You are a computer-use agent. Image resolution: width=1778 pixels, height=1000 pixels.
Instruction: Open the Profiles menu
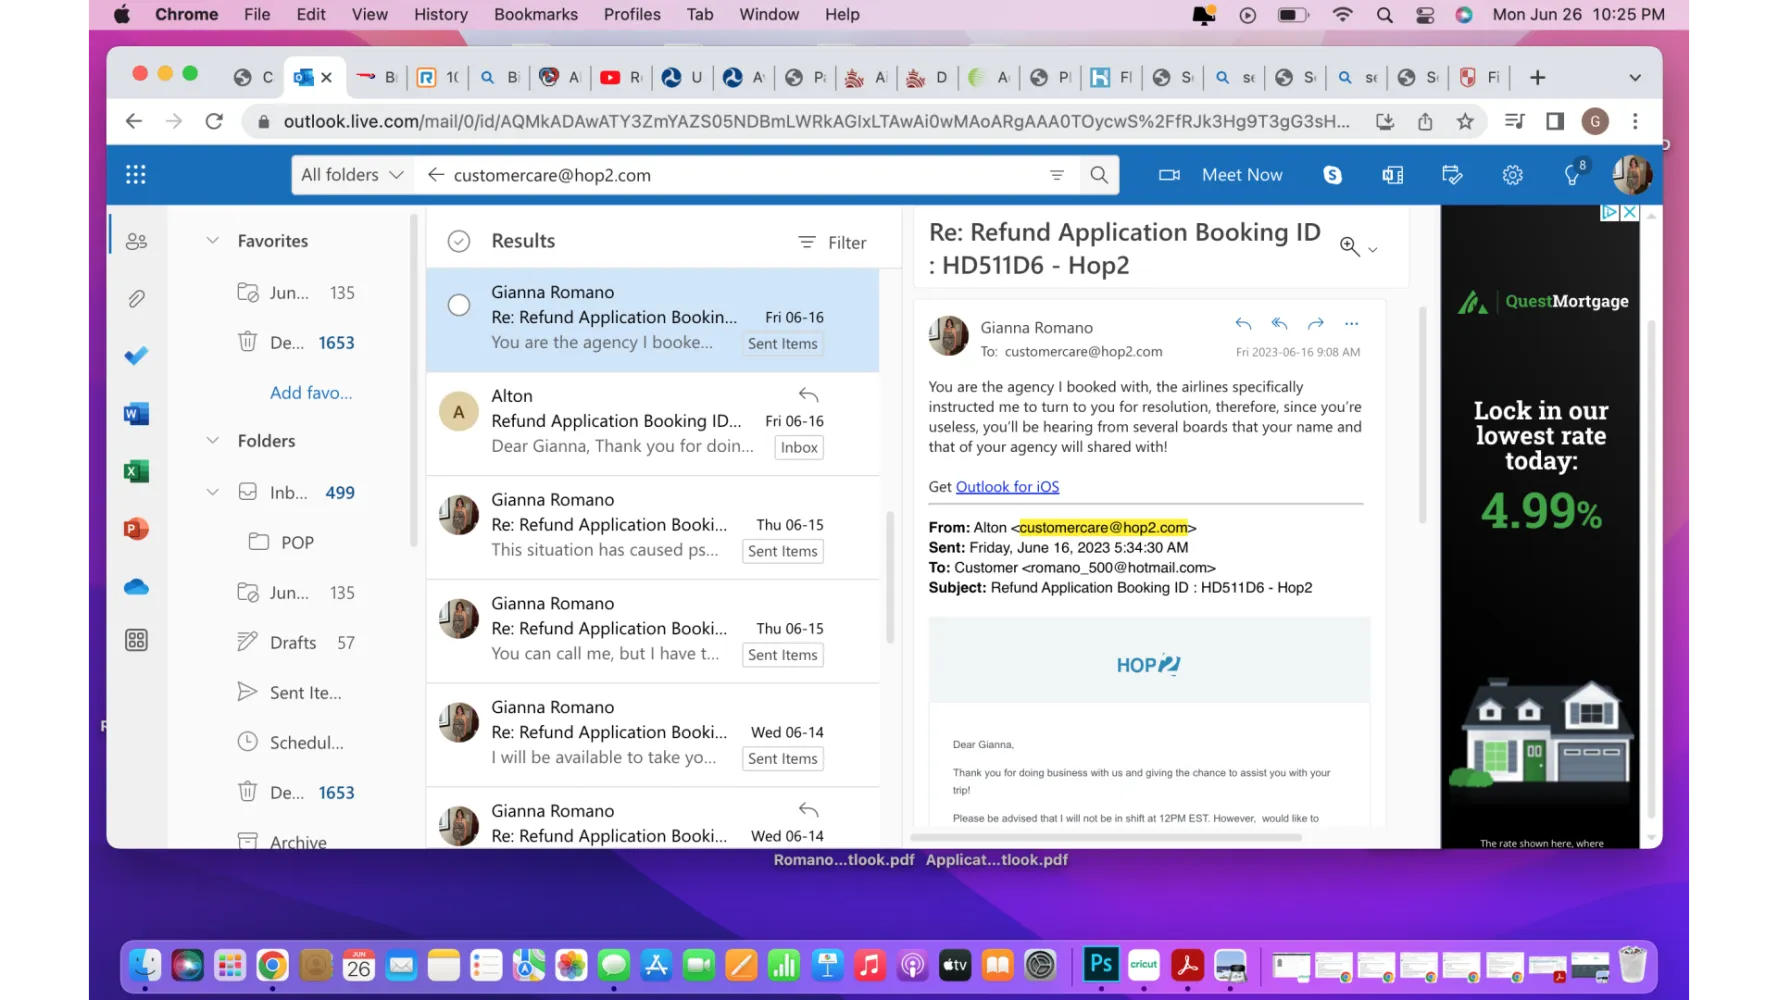[x=632, y=14]
